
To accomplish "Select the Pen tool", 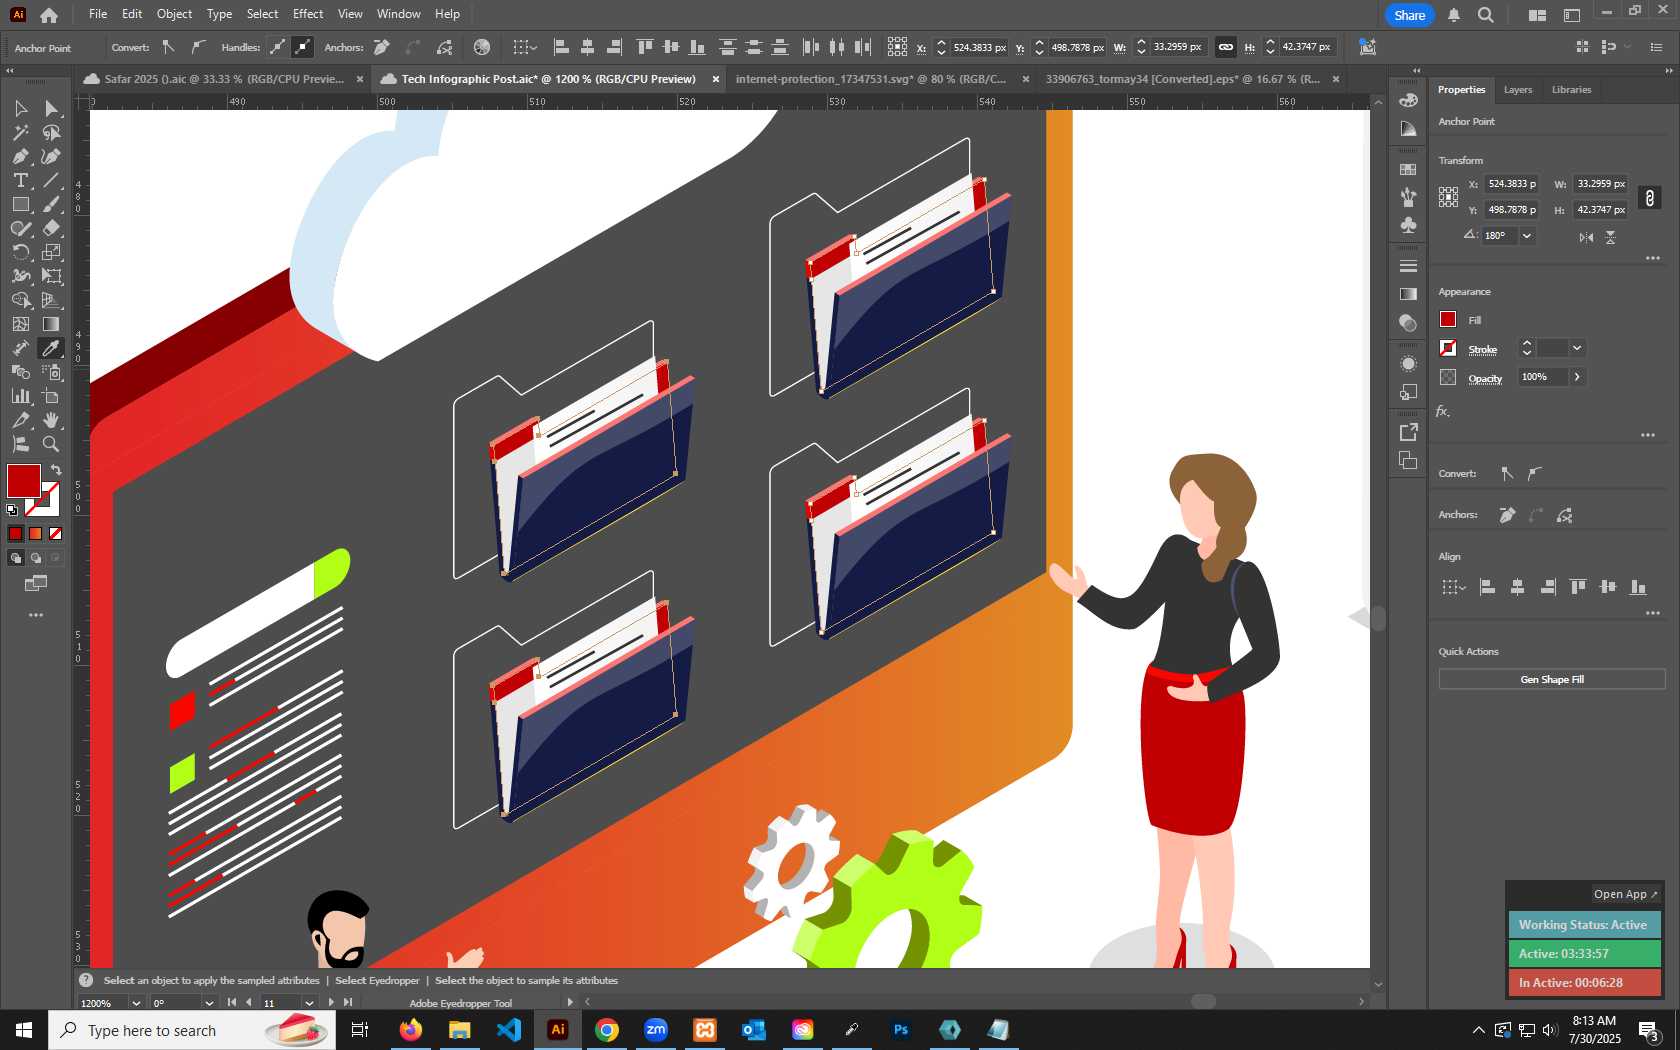I will coord(20,156).
